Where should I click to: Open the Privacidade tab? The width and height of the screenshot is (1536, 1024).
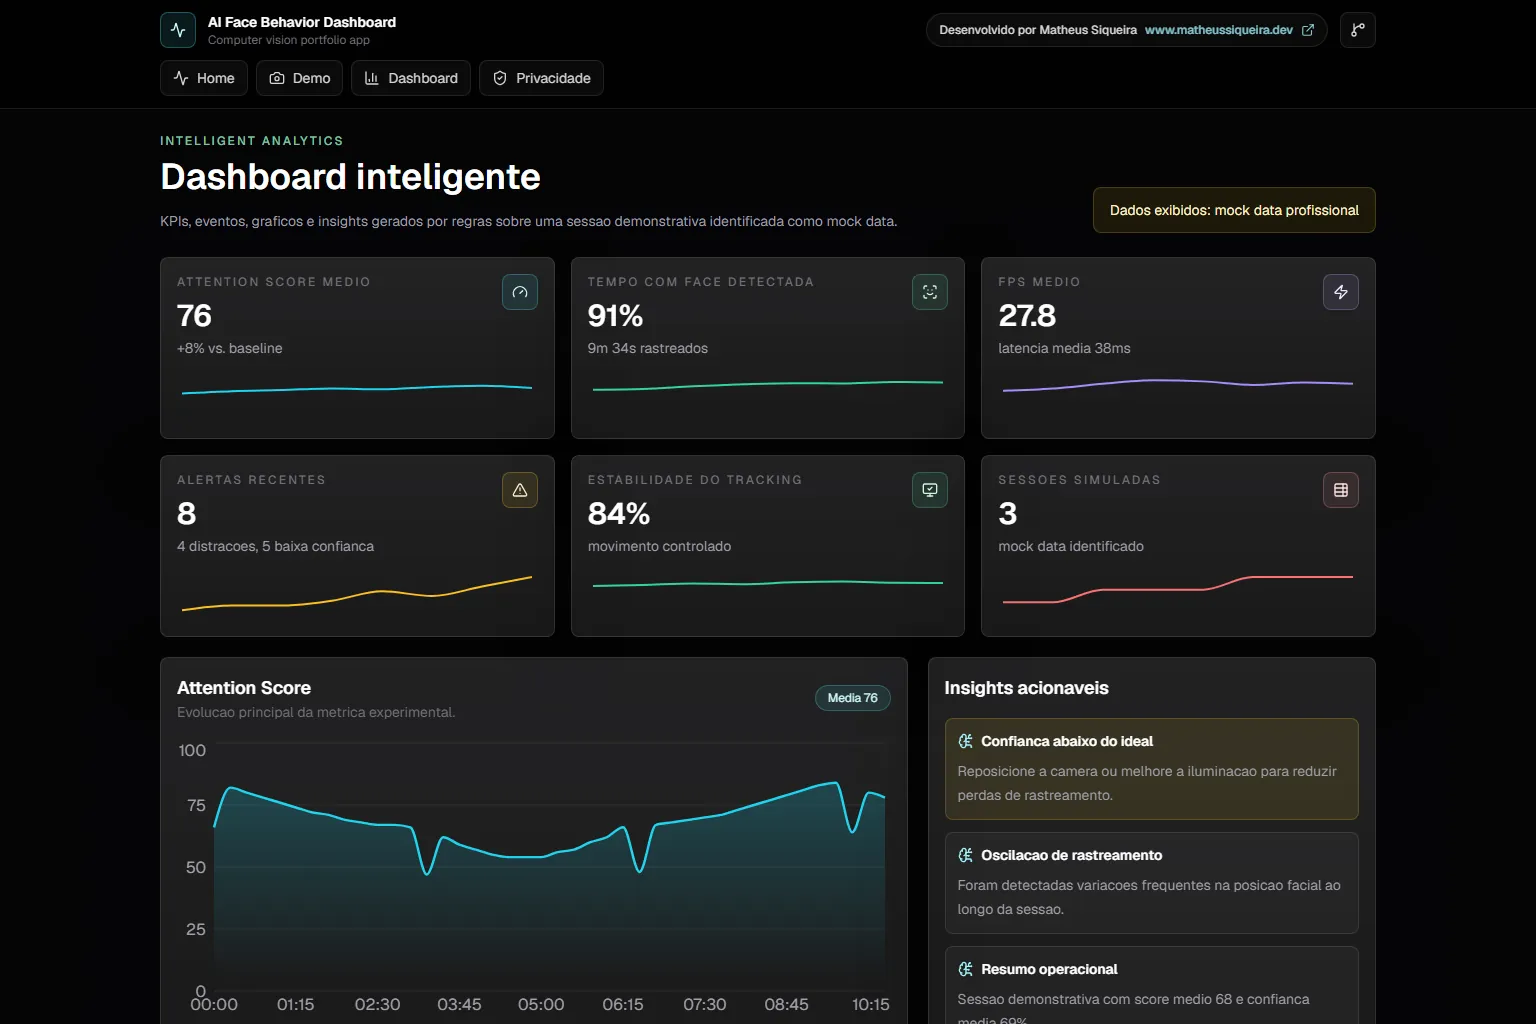(541, 78)
